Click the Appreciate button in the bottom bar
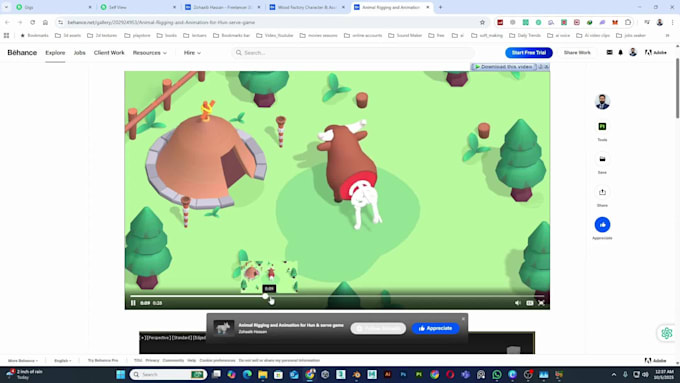Image resolution: width=680 pixels, height=383 pixels. tap(435, 328)
